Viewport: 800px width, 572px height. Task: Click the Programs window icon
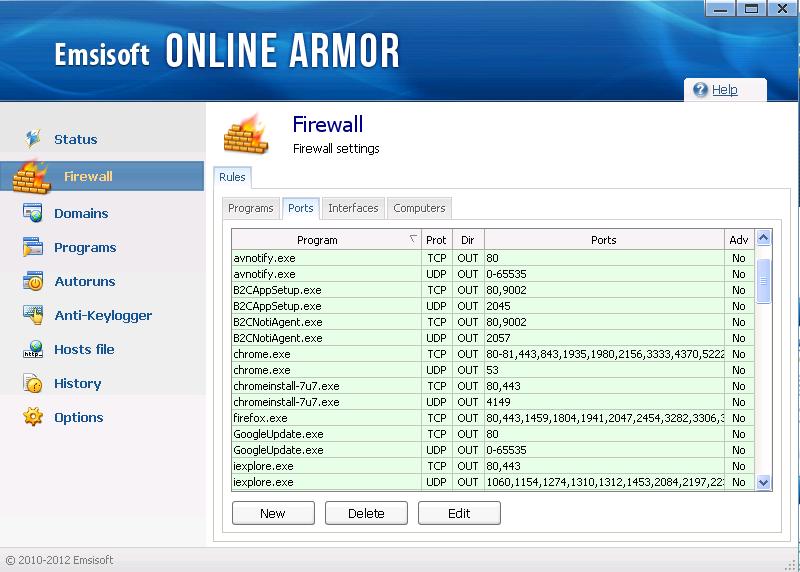(33, 246)
